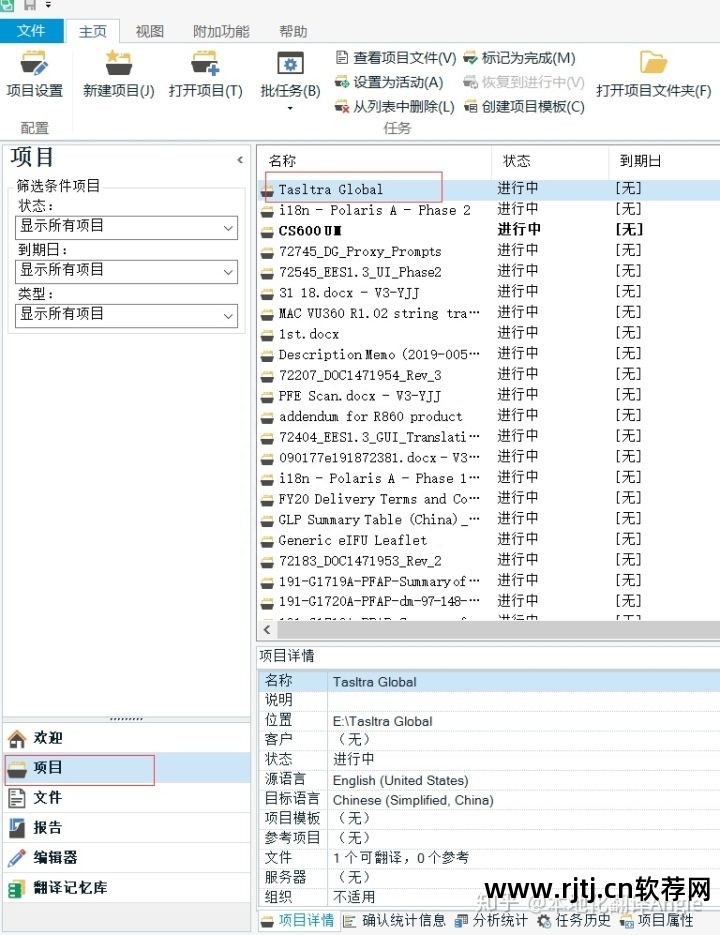Screen dimensions: 720x935
Task: Click the 打开项目文件夹 (Open Project Folder) icon
Action: coord(653,66)
